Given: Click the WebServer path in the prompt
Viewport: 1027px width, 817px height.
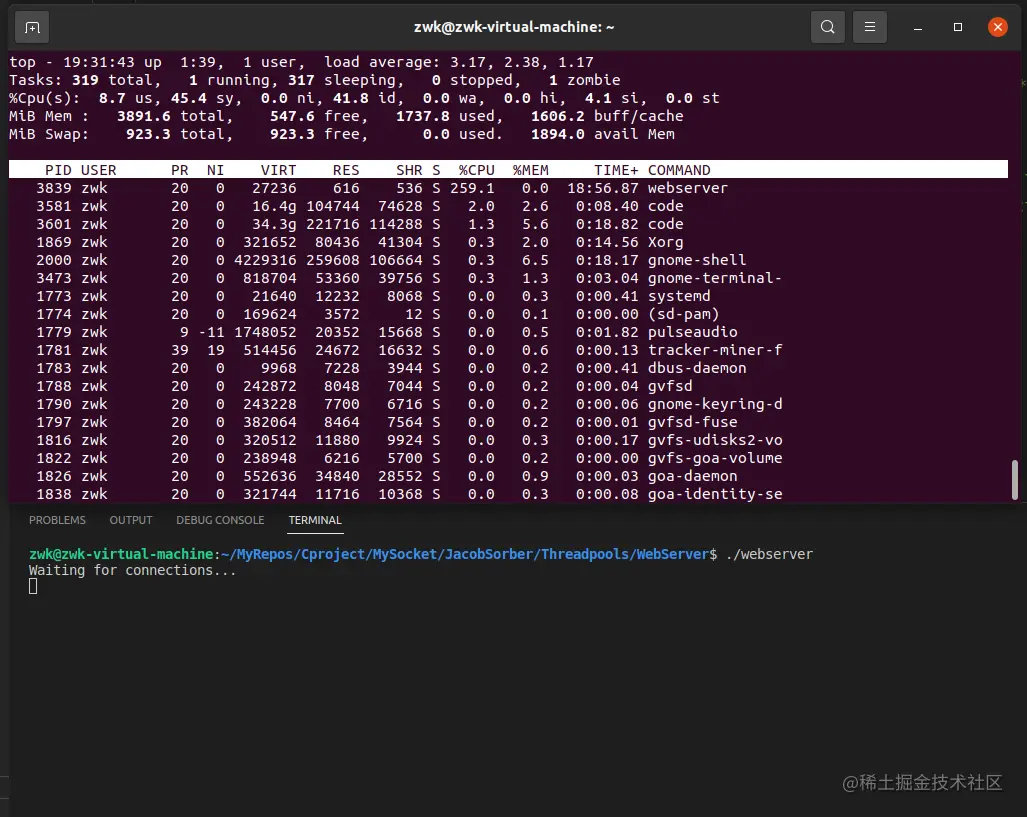Looking at the screenshot, I should 673,554.
